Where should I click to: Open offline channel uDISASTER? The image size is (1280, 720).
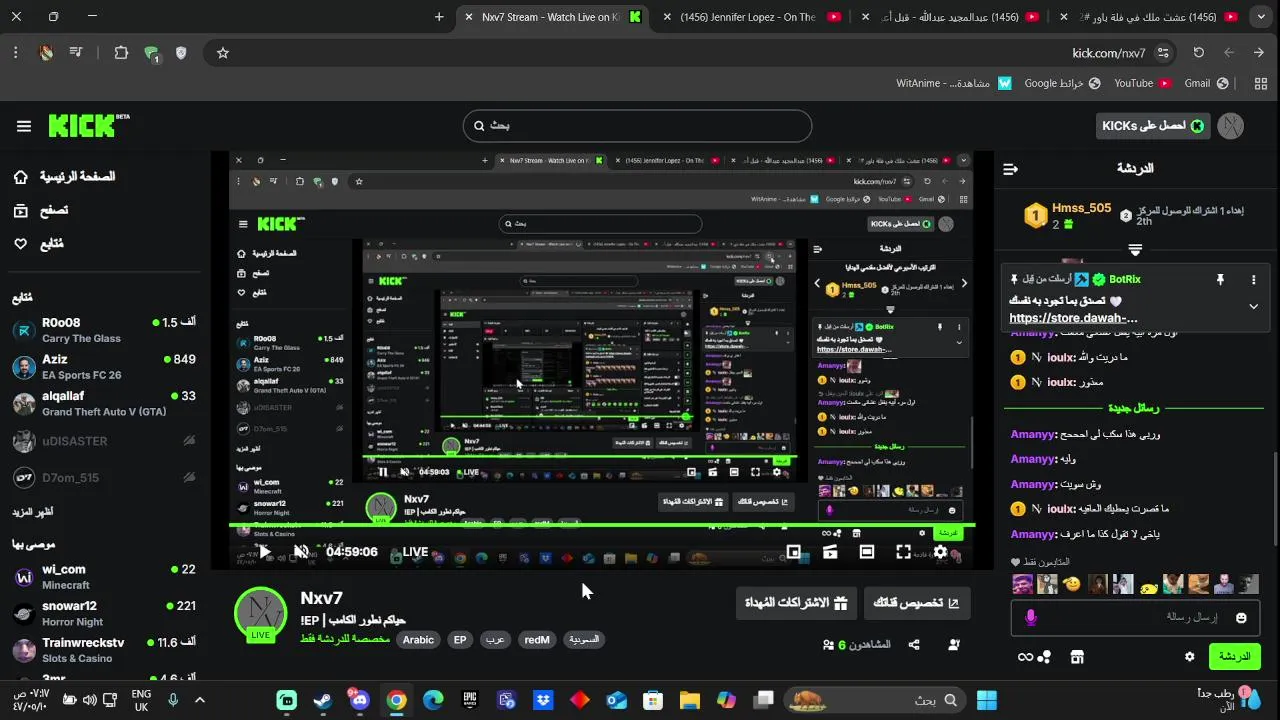(x=104, y=441)
